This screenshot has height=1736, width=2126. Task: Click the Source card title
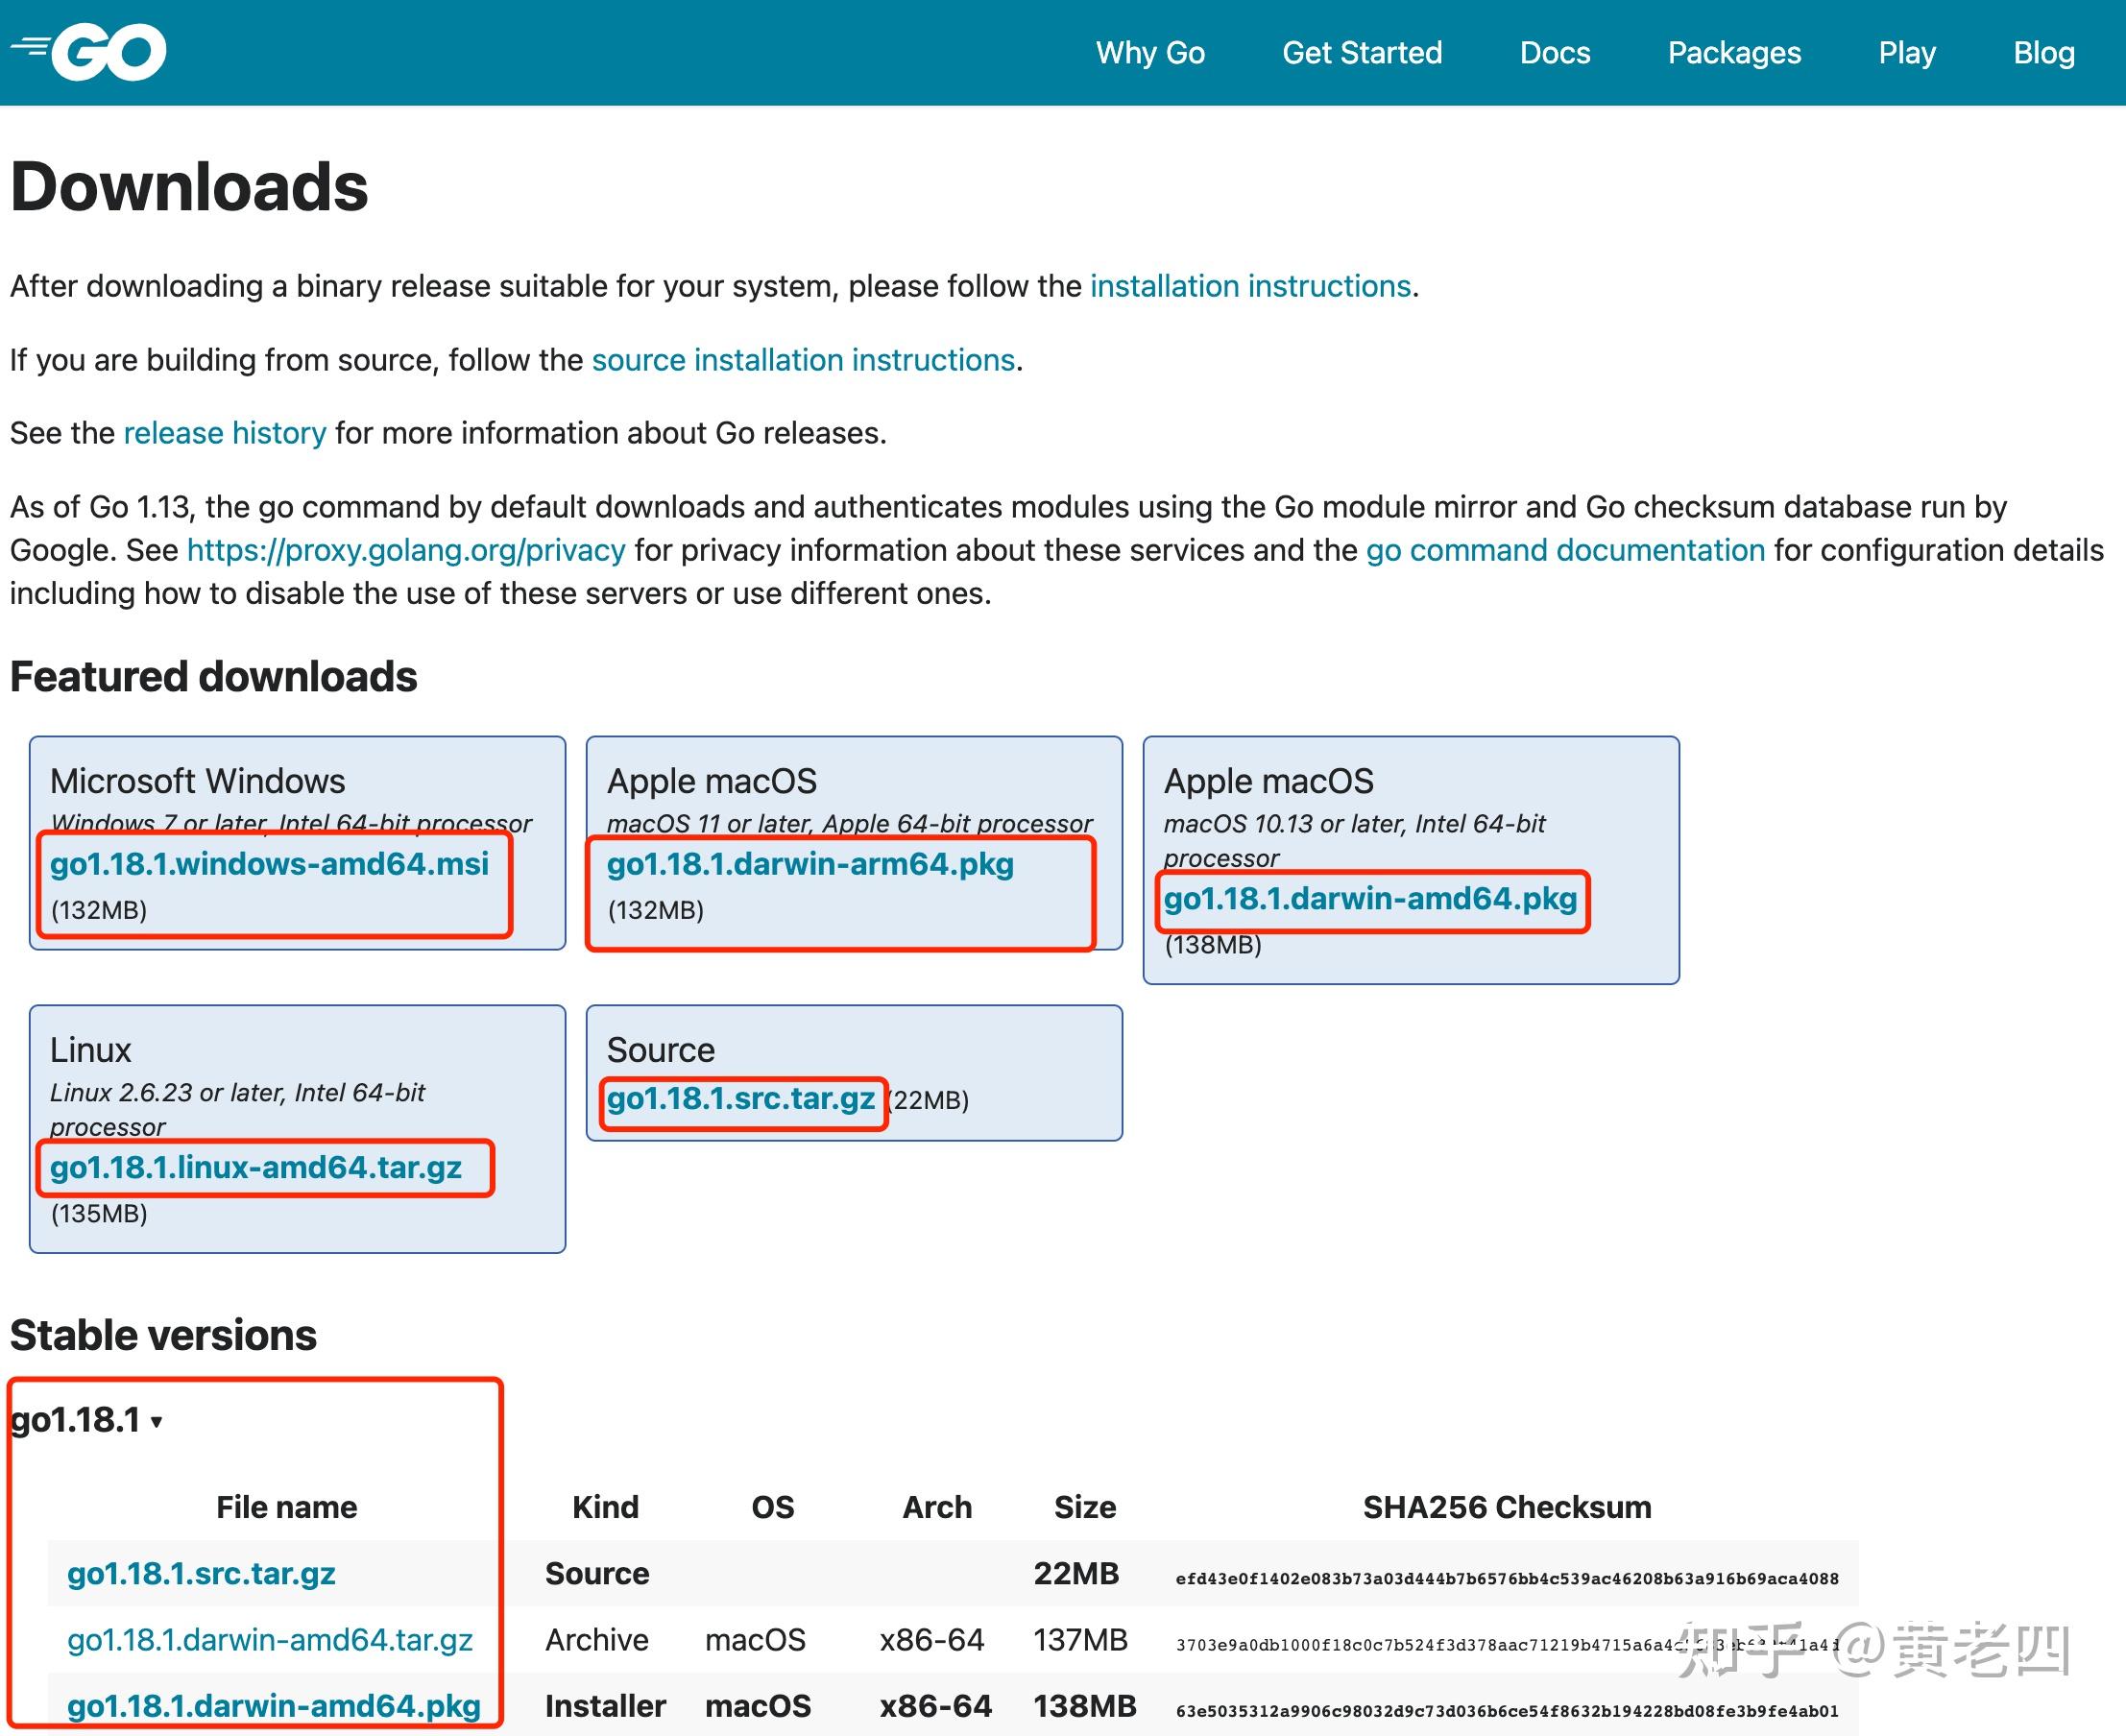(x=661, y=1050)
